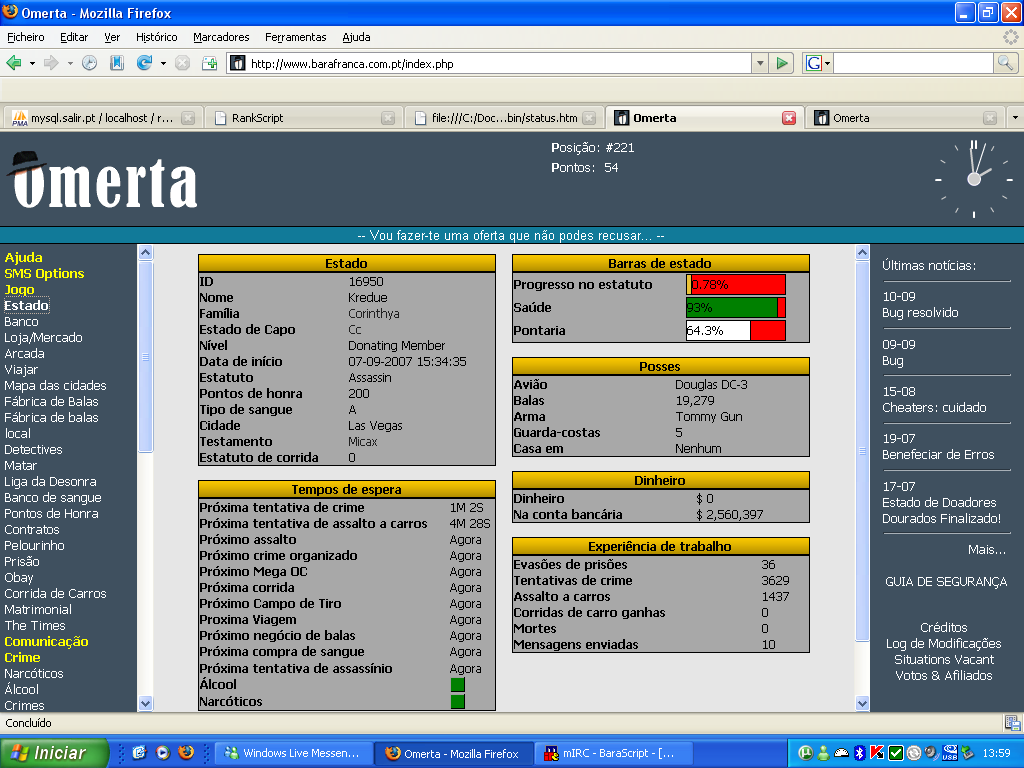
Task: Open the Marcadores menu
Action: (x=221, y=37)
